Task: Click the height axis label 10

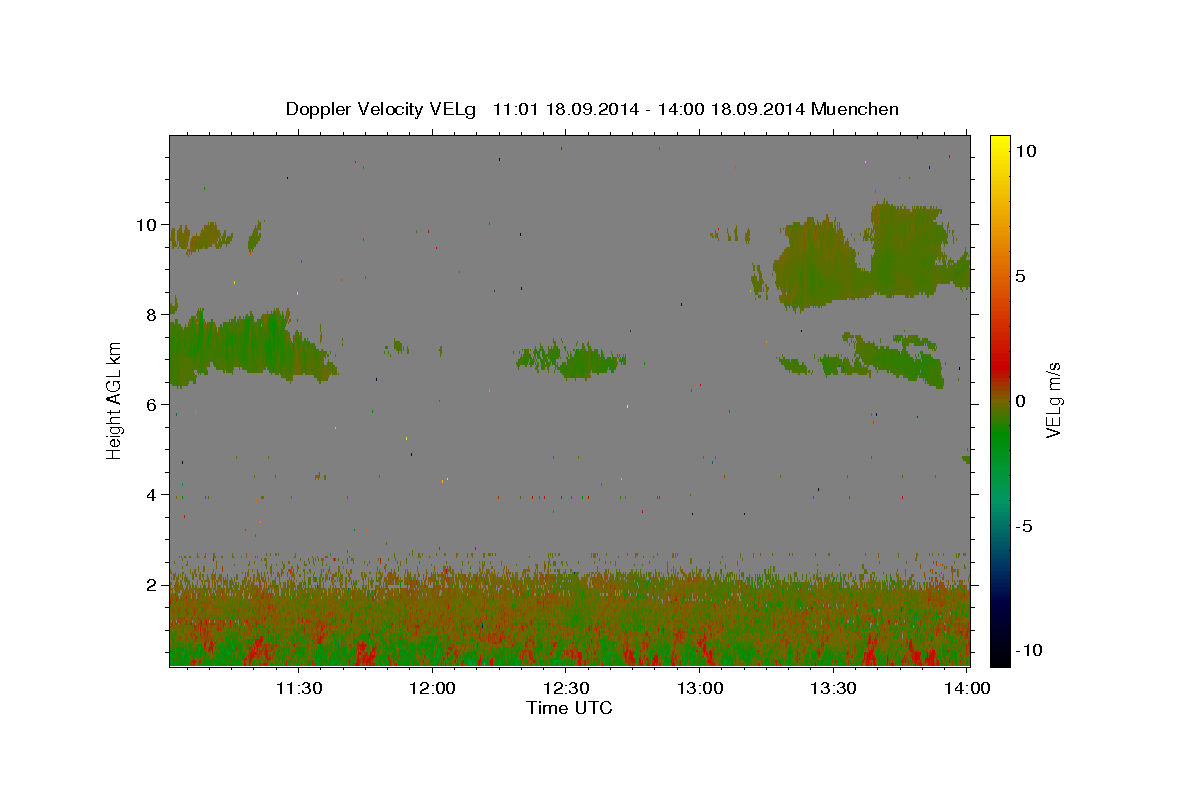Action: (149, 224)
